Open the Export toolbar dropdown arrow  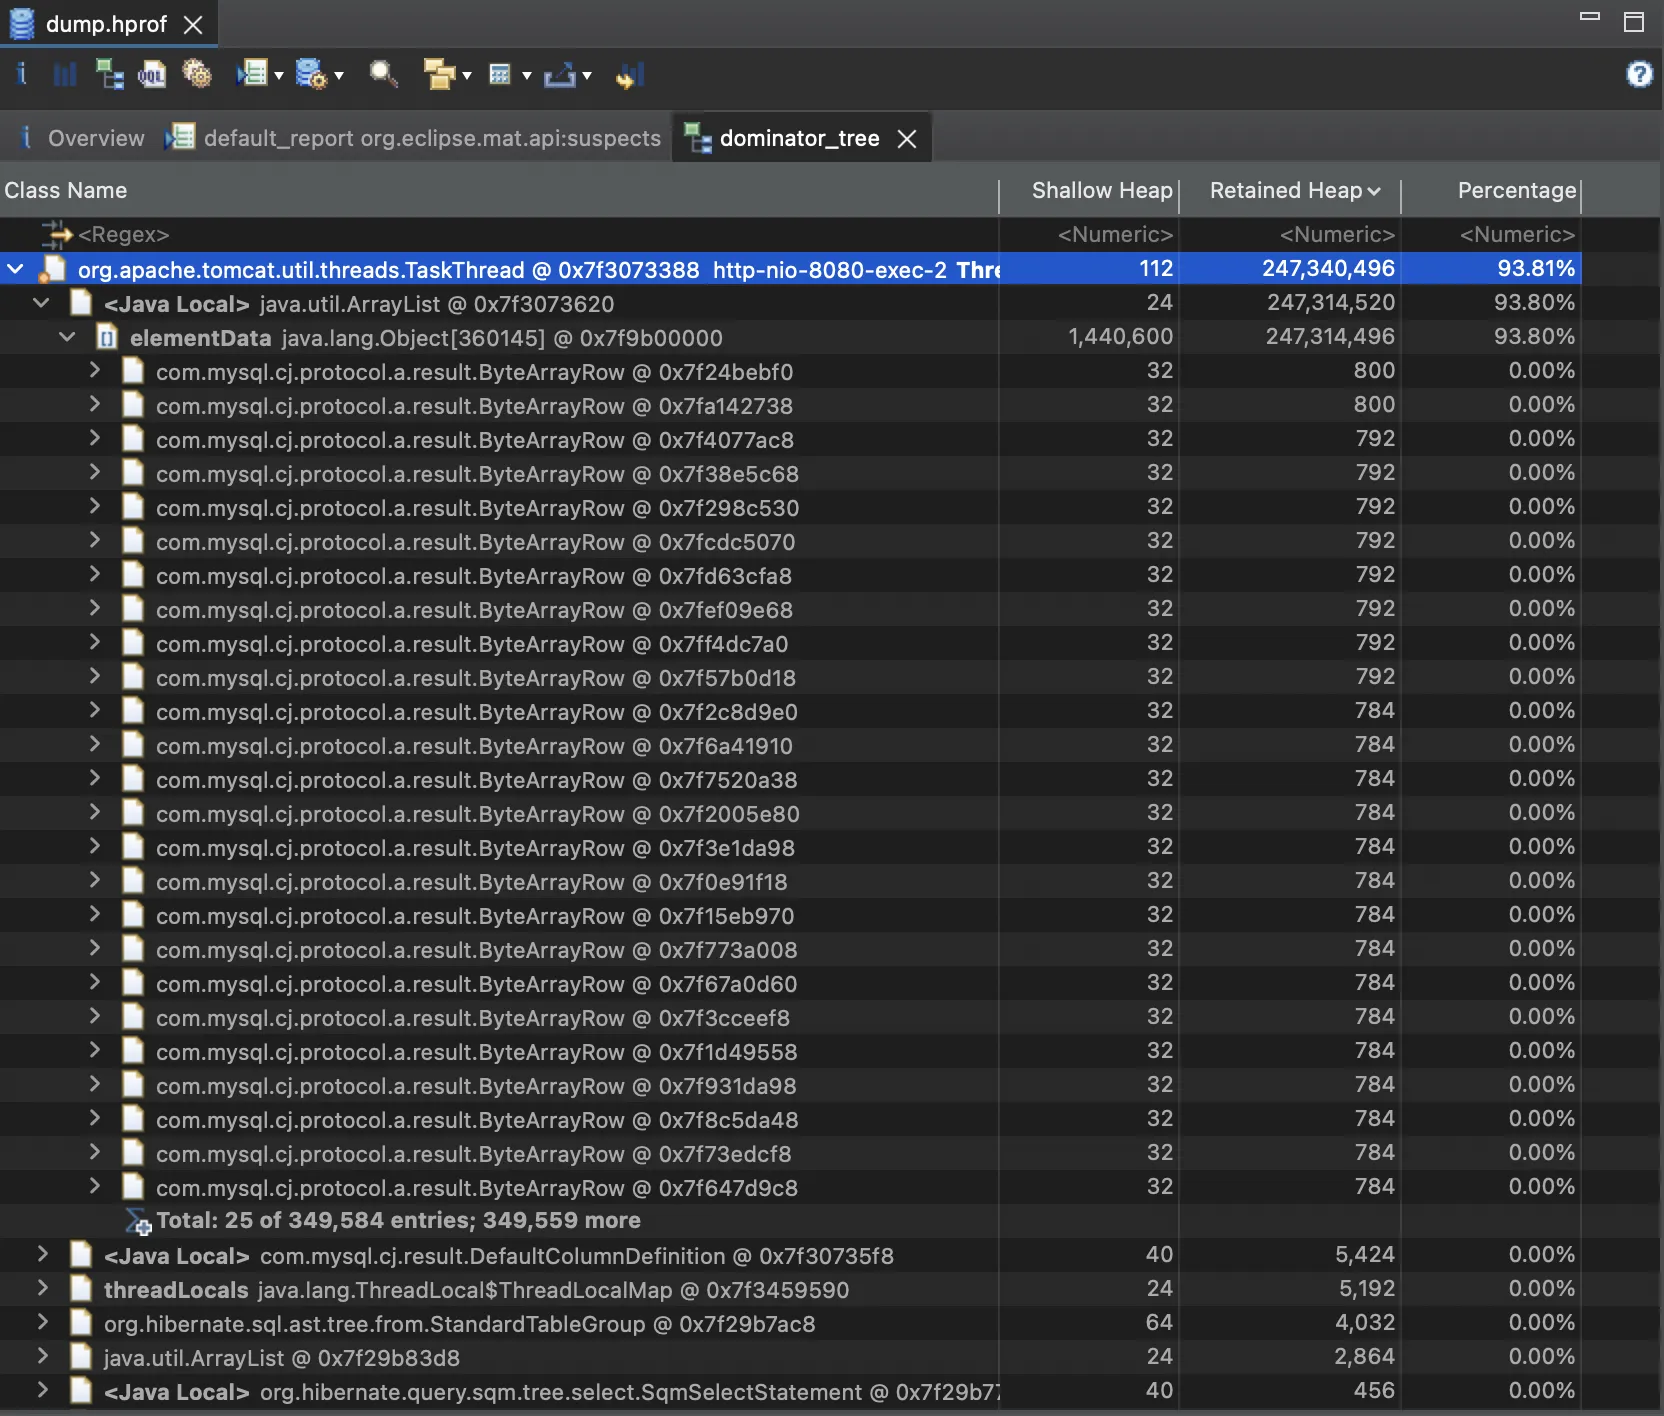(x=587, y=75)
